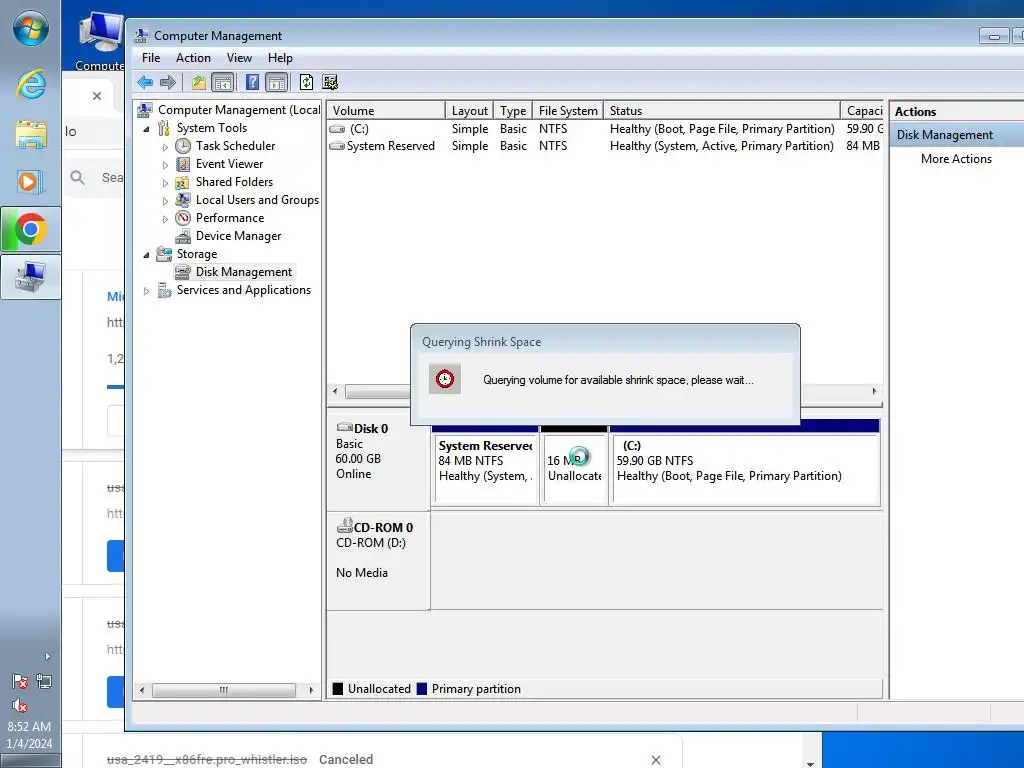Select the Event Viewer icon

(183, 164)
